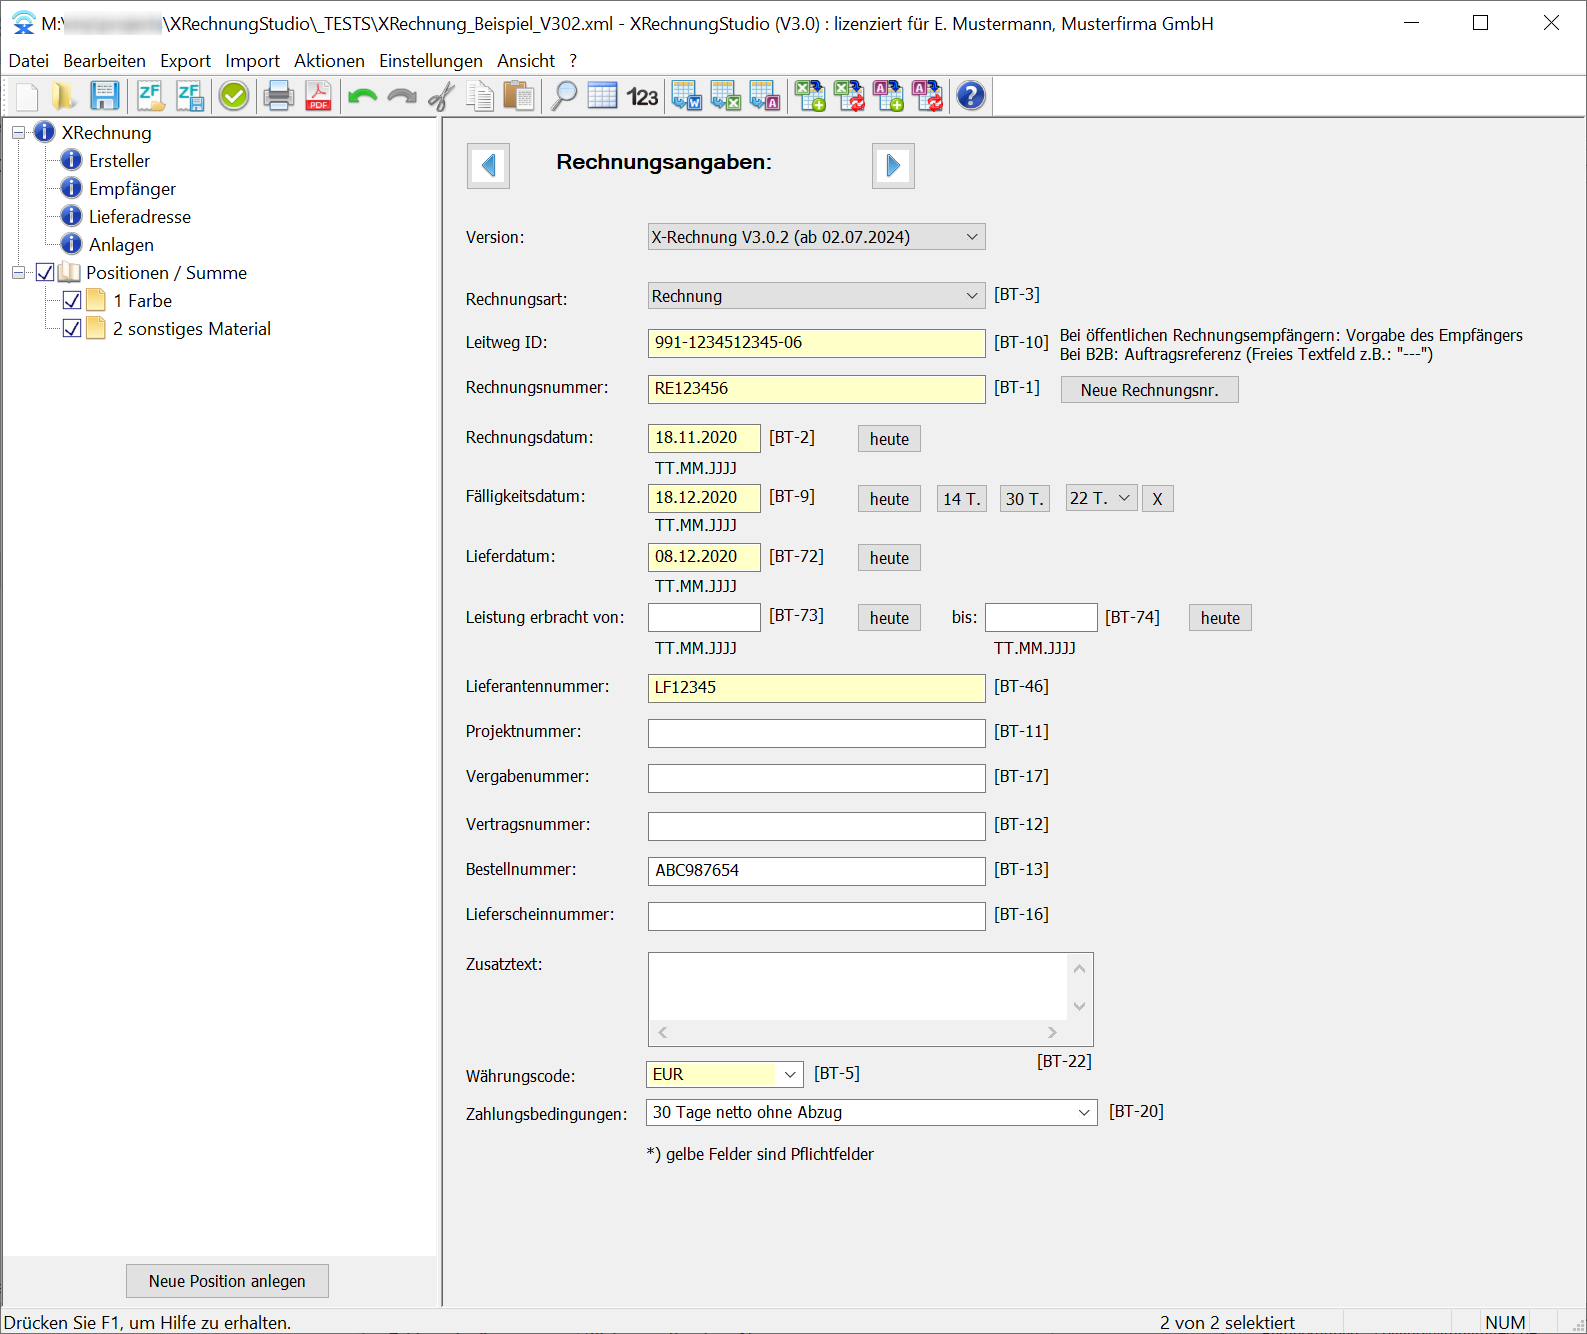Uncheck Positionen / Summe checkbox

coord(45,272)
